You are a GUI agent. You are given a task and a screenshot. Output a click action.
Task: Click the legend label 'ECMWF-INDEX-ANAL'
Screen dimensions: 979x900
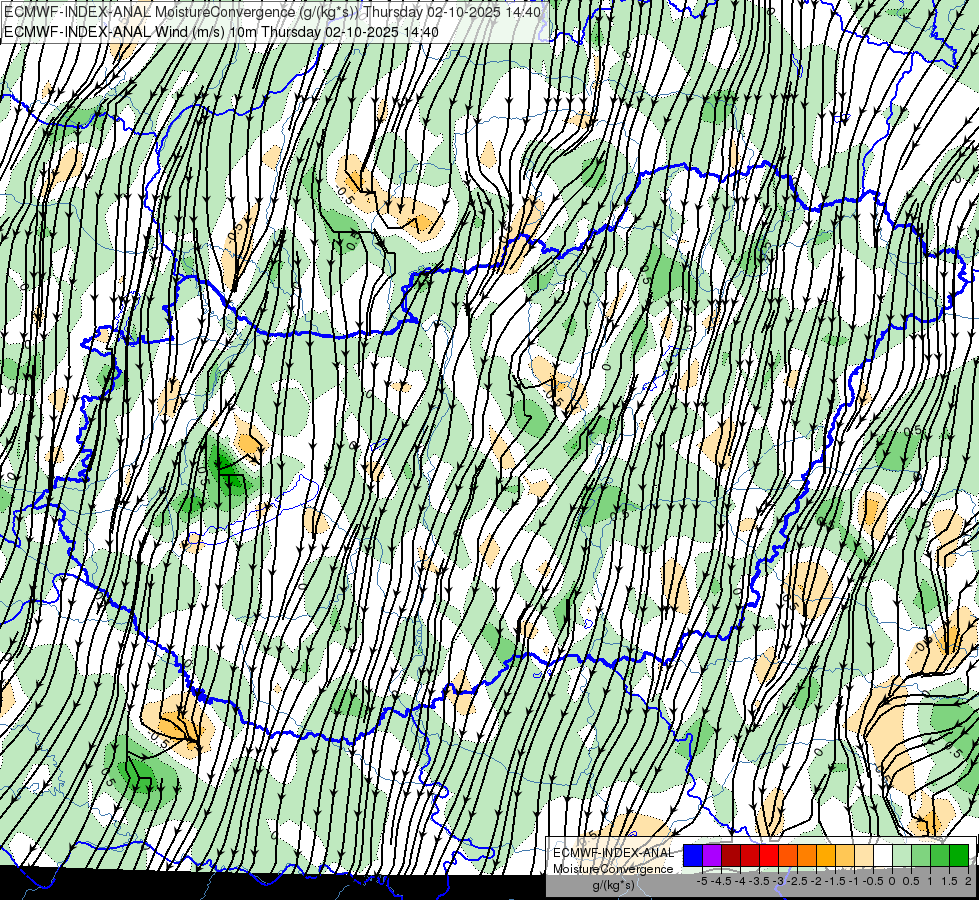tap(614, 853)
